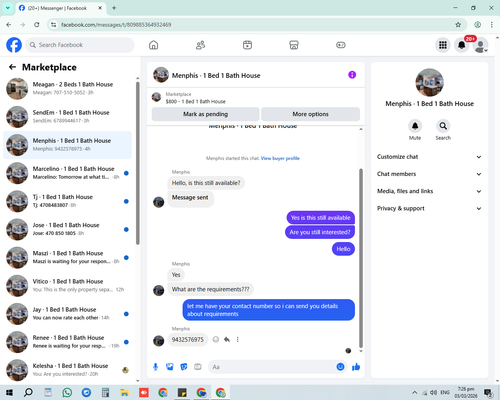Choose a GIF icon
The height and width of the screenshot is (400, 500).
pyautogui.click(x=198, y=367)
